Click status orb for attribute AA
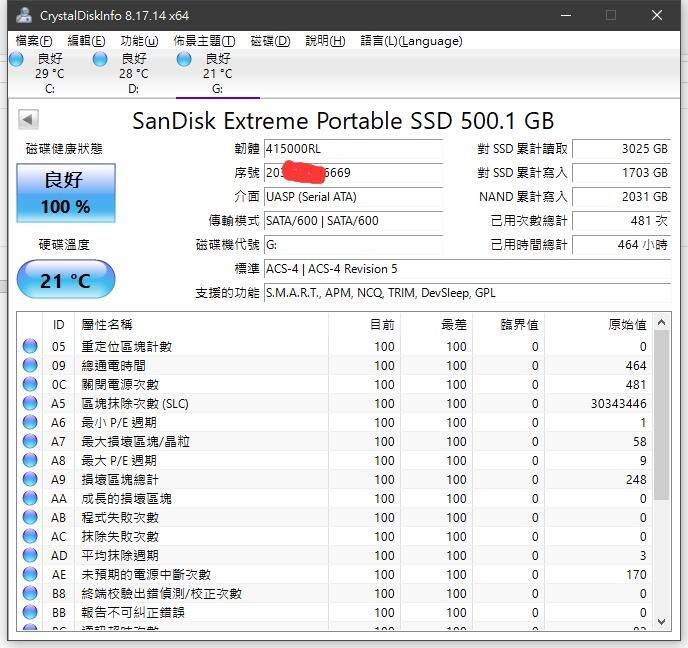The width and height of the screenshot is (688, 648). pyautogui.click(x=30, y=498)
